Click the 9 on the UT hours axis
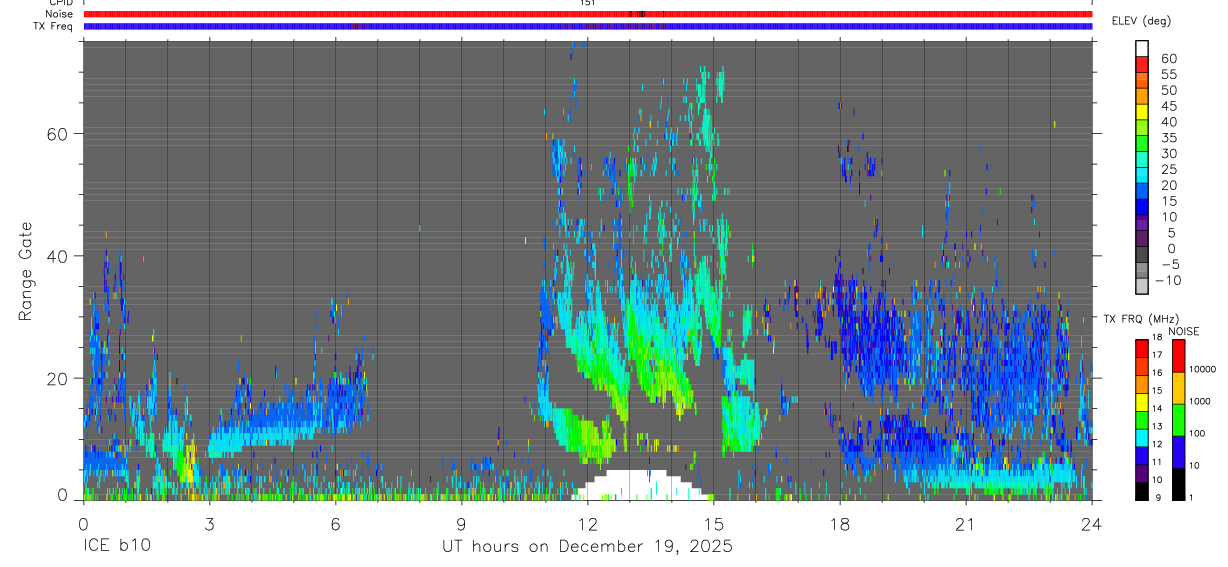Screen dimensions: 1228x567 click(x=462, y=524)
